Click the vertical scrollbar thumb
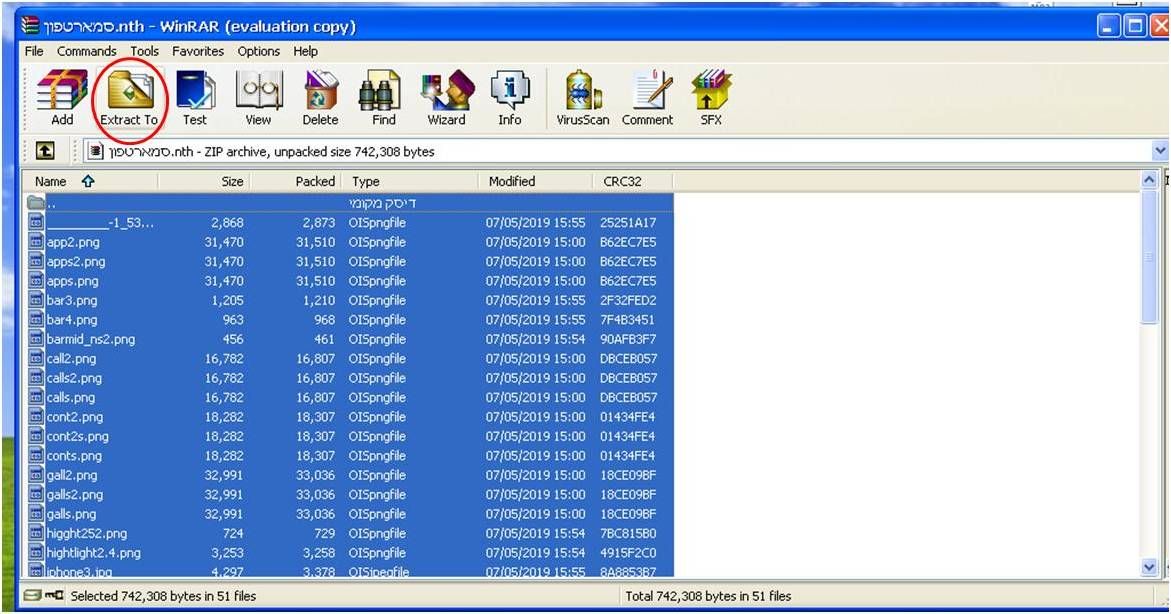The height and width of the screenshot is (614, 1171). point(1149,256)
